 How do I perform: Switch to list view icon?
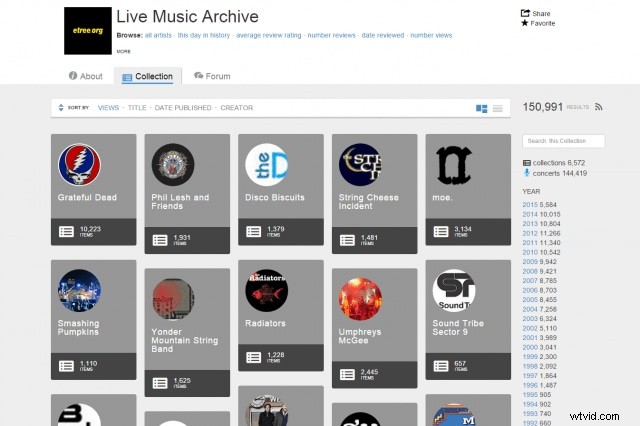coord(498,108)
